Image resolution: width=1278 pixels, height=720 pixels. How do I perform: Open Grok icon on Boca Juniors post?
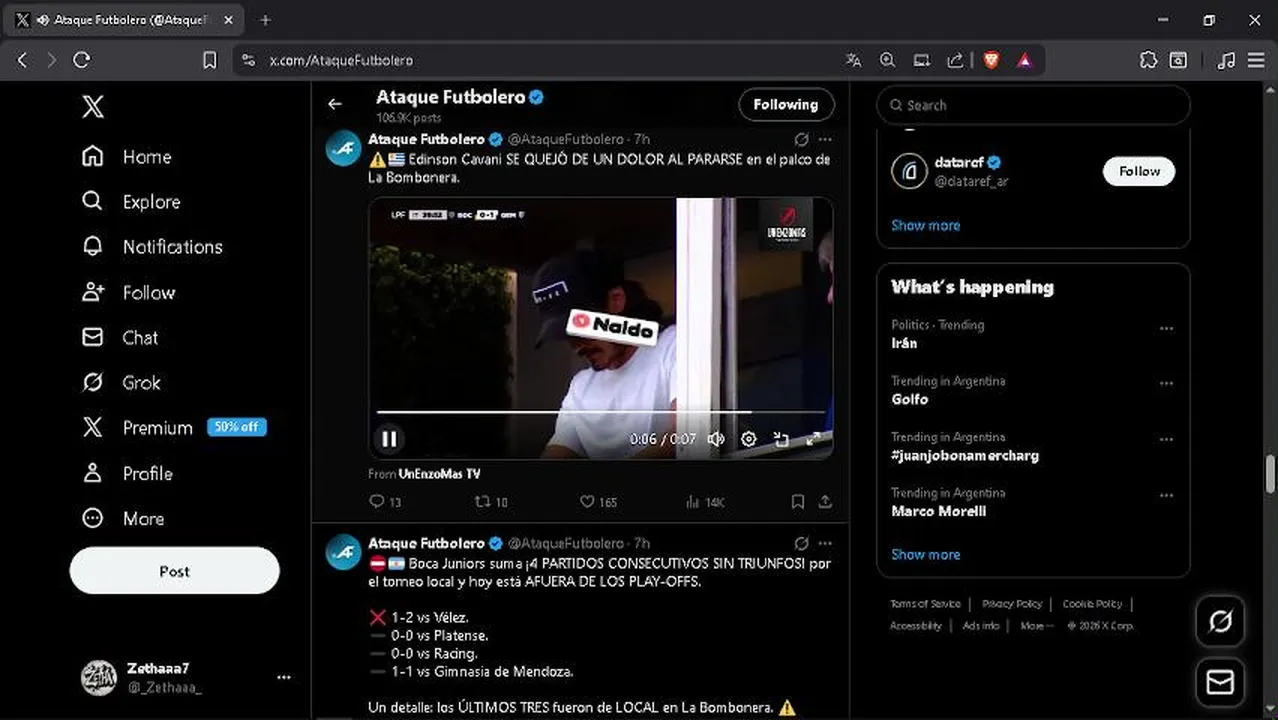coord(801,543)
